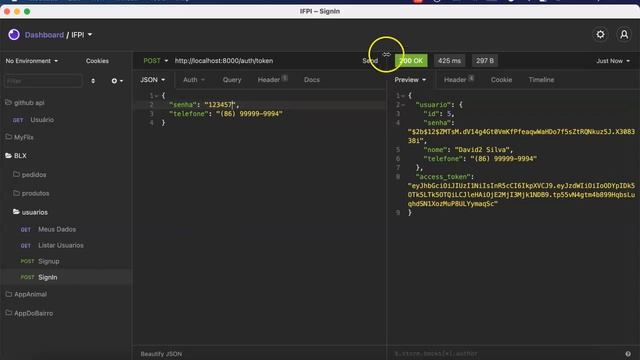The image size is (640, 360).
Task: Open the JSON body type dropdown
Action: 153,80
